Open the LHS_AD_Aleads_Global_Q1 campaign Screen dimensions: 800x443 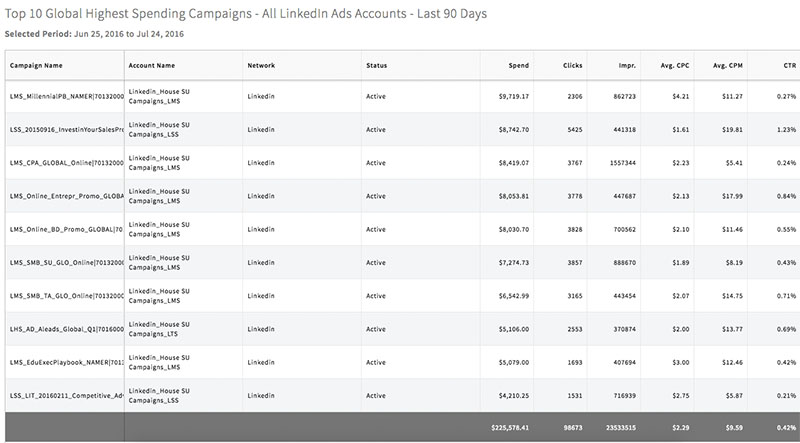pos(65,328)
